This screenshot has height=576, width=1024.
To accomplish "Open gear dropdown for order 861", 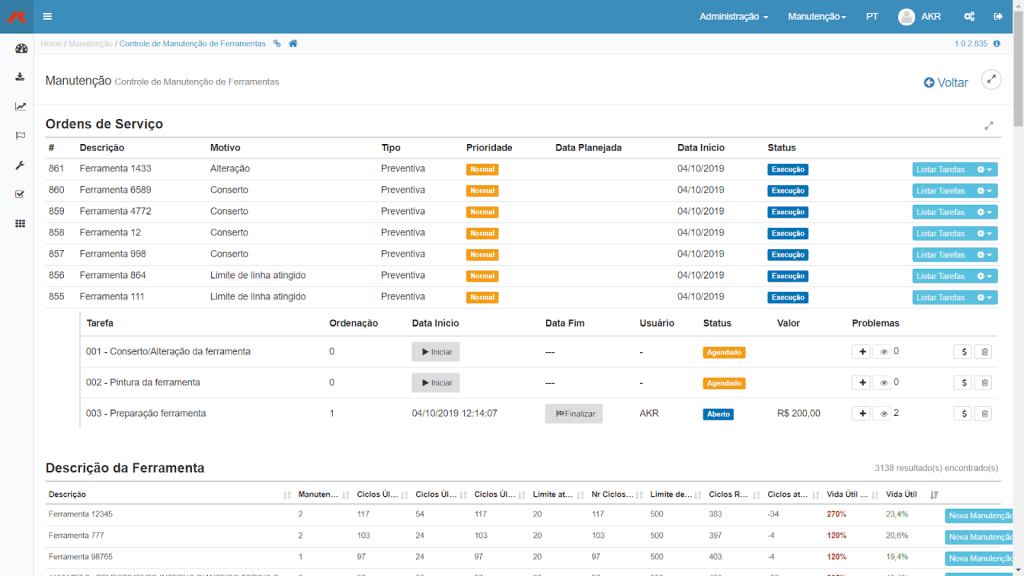I will coord(985,170).
